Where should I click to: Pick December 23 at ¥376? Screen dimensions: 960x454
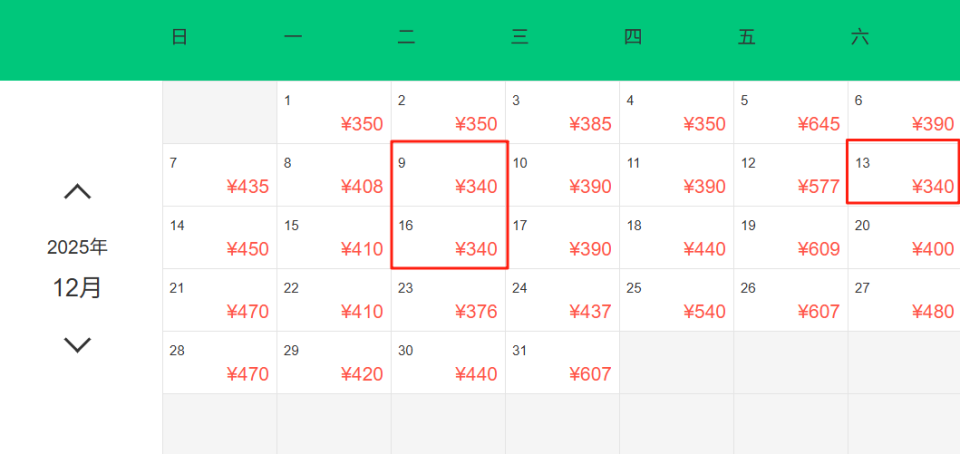click(x=448, y=300)
